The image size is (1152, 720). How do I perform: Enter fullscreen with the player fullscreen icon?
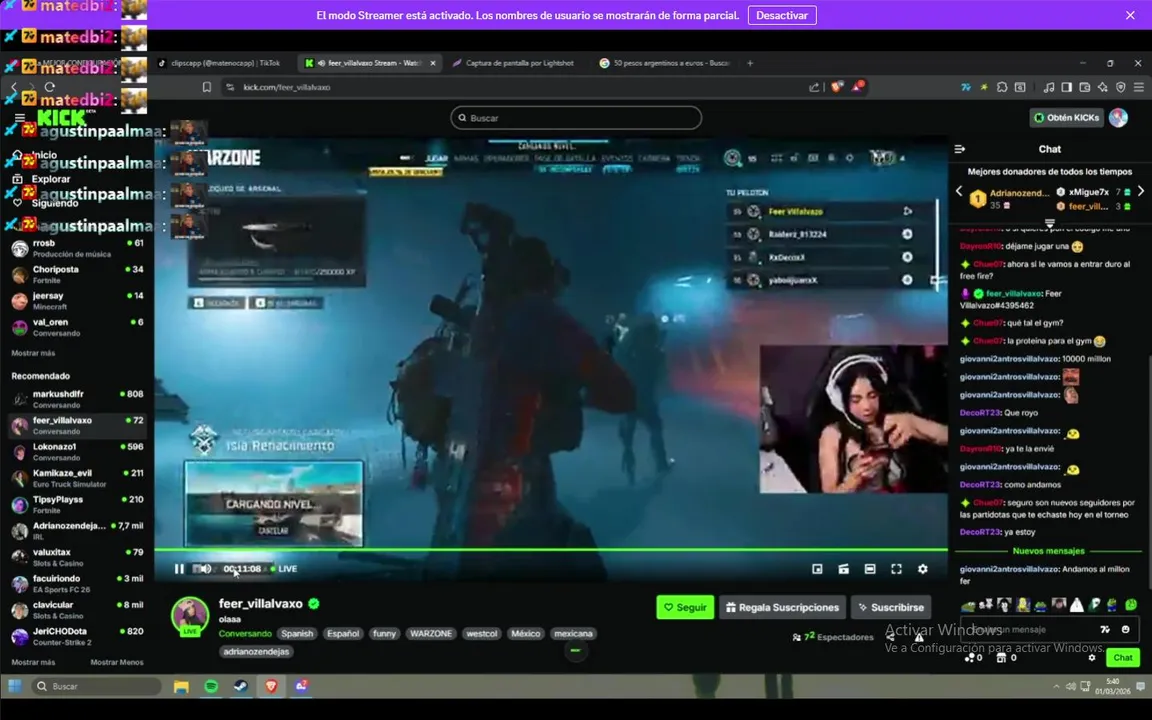896,569
